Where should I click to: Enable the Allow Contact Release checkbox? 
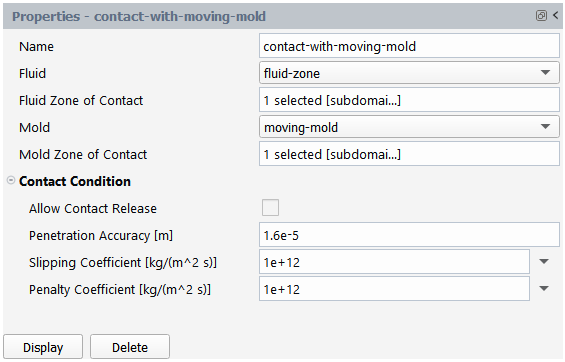point(270,208)
